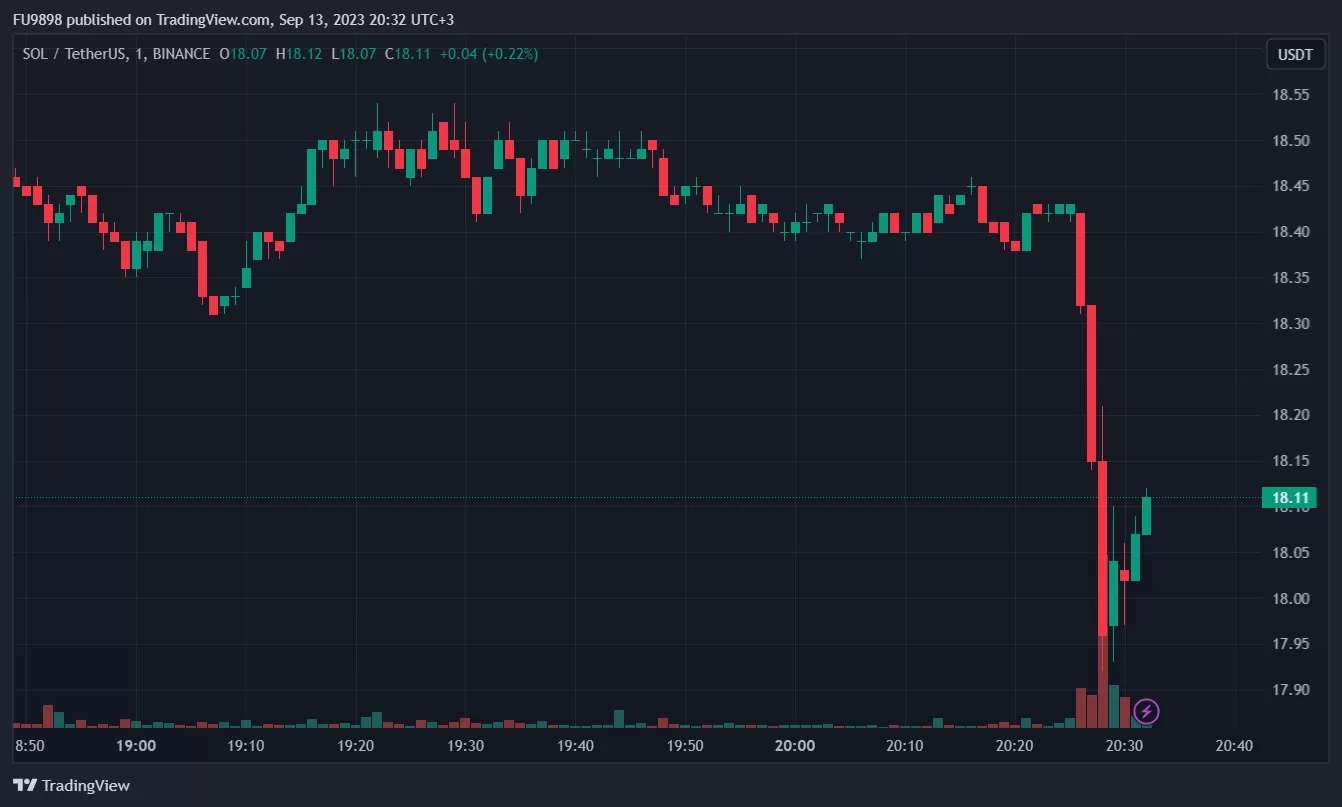1342x807 pixels.
Task: Click the TradingView logo in bottom-left corner
Action: (71, 785)
